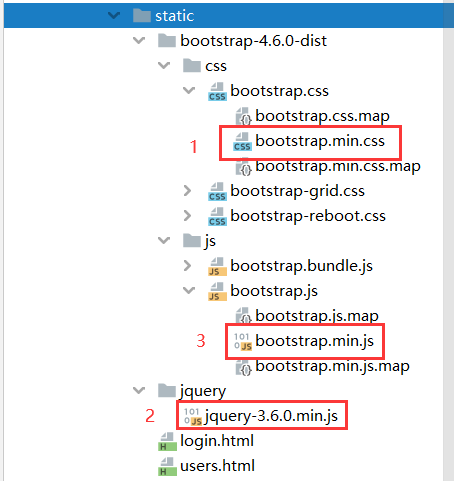
Task: Click the login.html file icon
Action: point(167,441)
